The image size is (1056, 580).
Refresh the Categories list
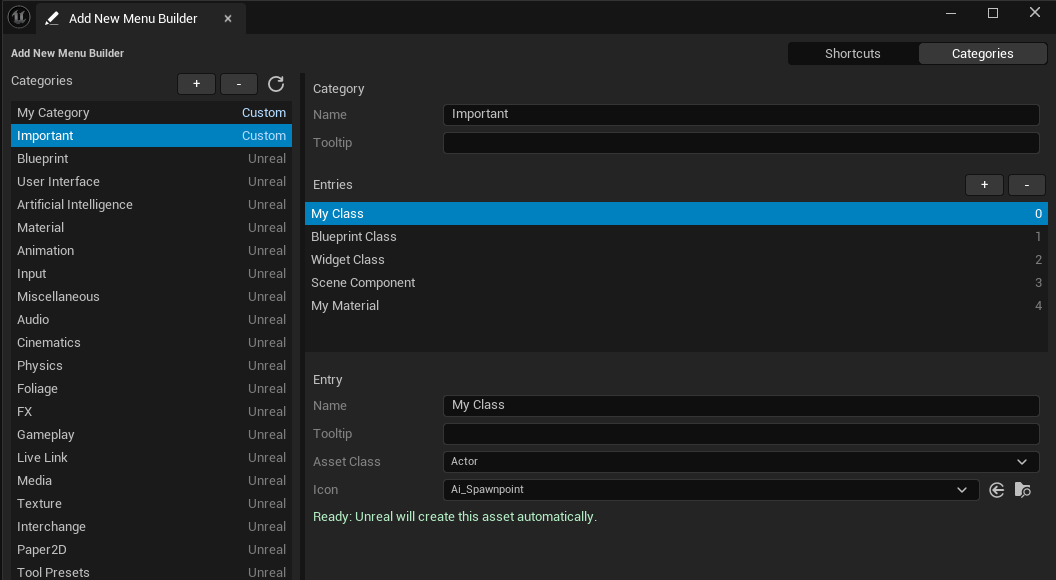[275, 84]
